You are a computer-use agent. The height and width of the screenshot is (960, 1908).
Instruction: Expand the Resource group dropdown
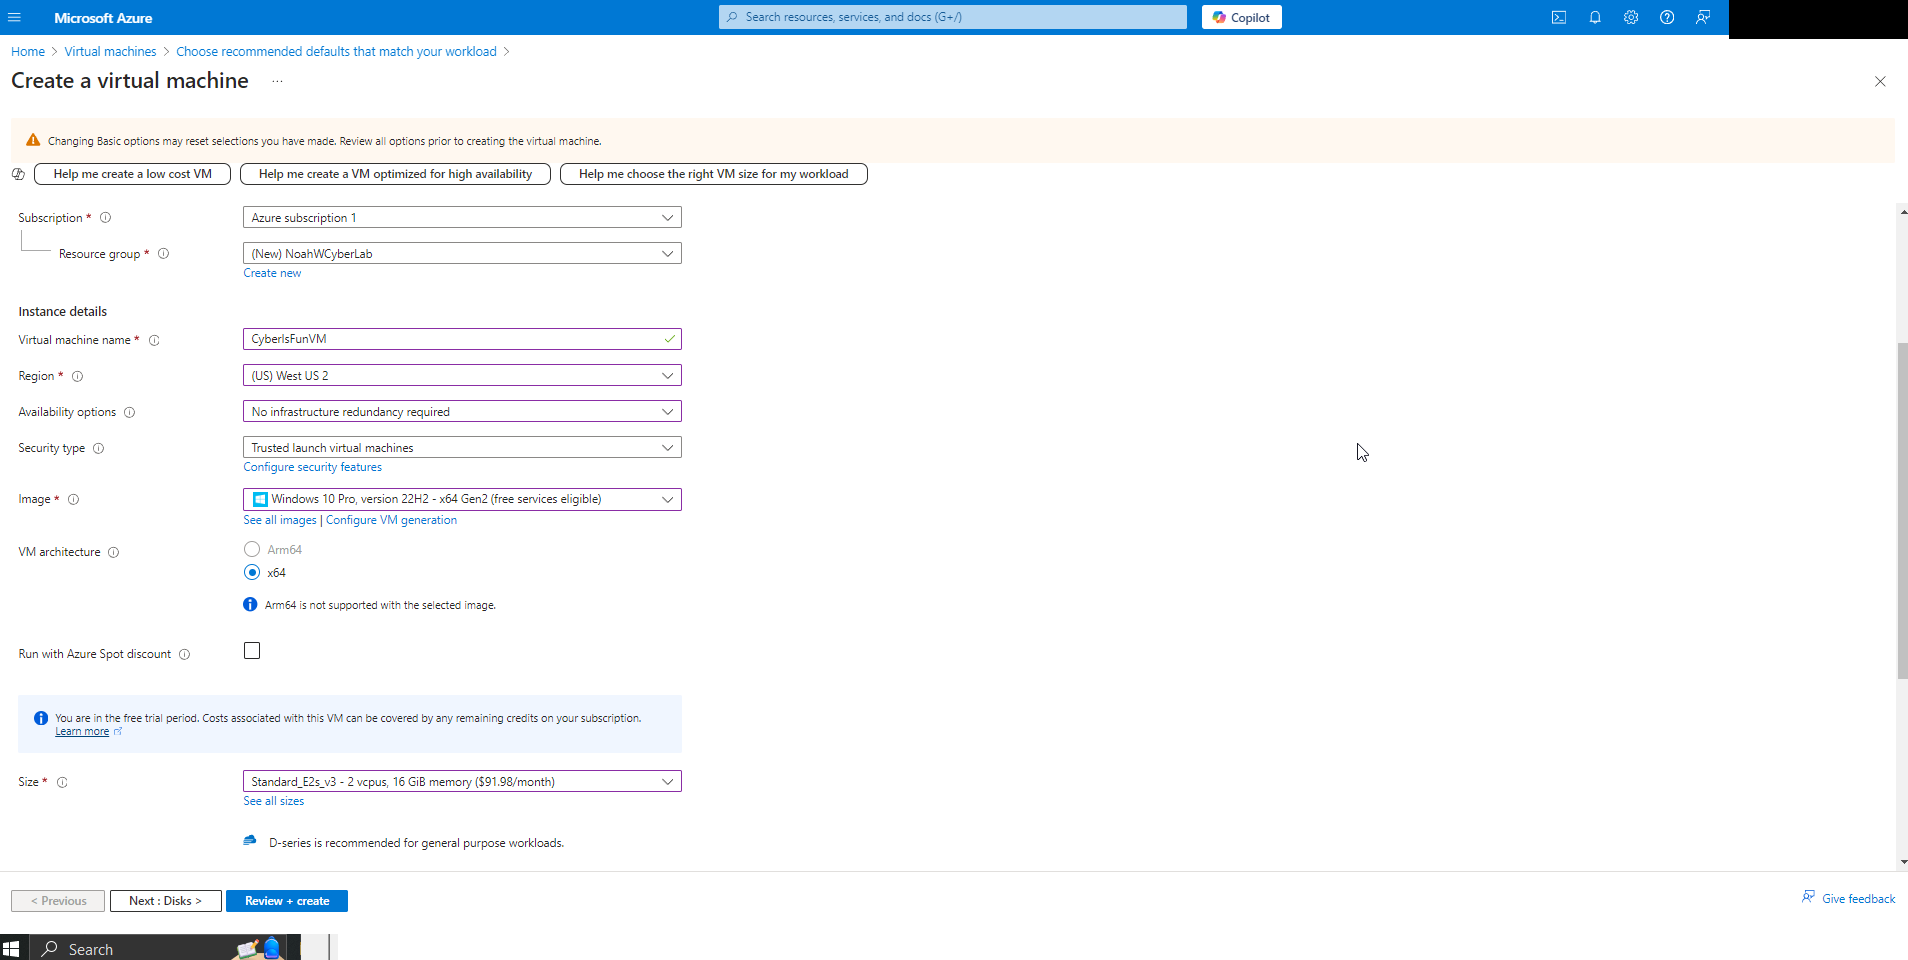[462, 253]
